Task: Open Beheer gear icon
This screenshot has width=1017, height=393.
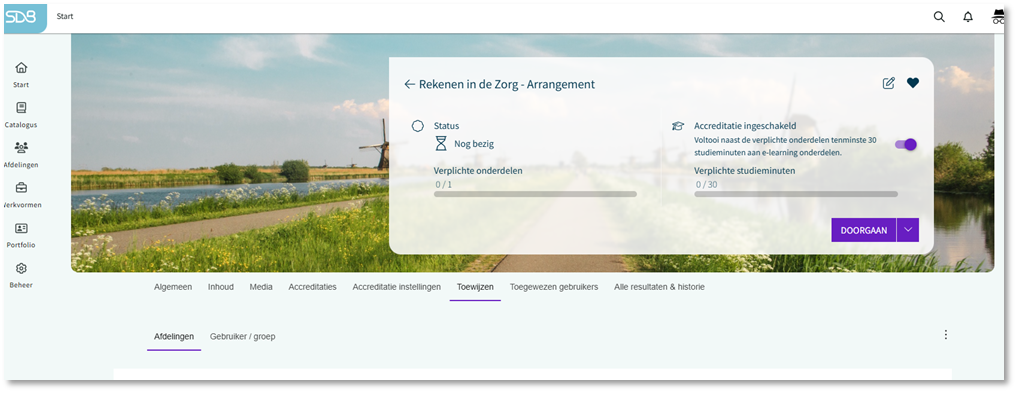Action: point(21,268)
